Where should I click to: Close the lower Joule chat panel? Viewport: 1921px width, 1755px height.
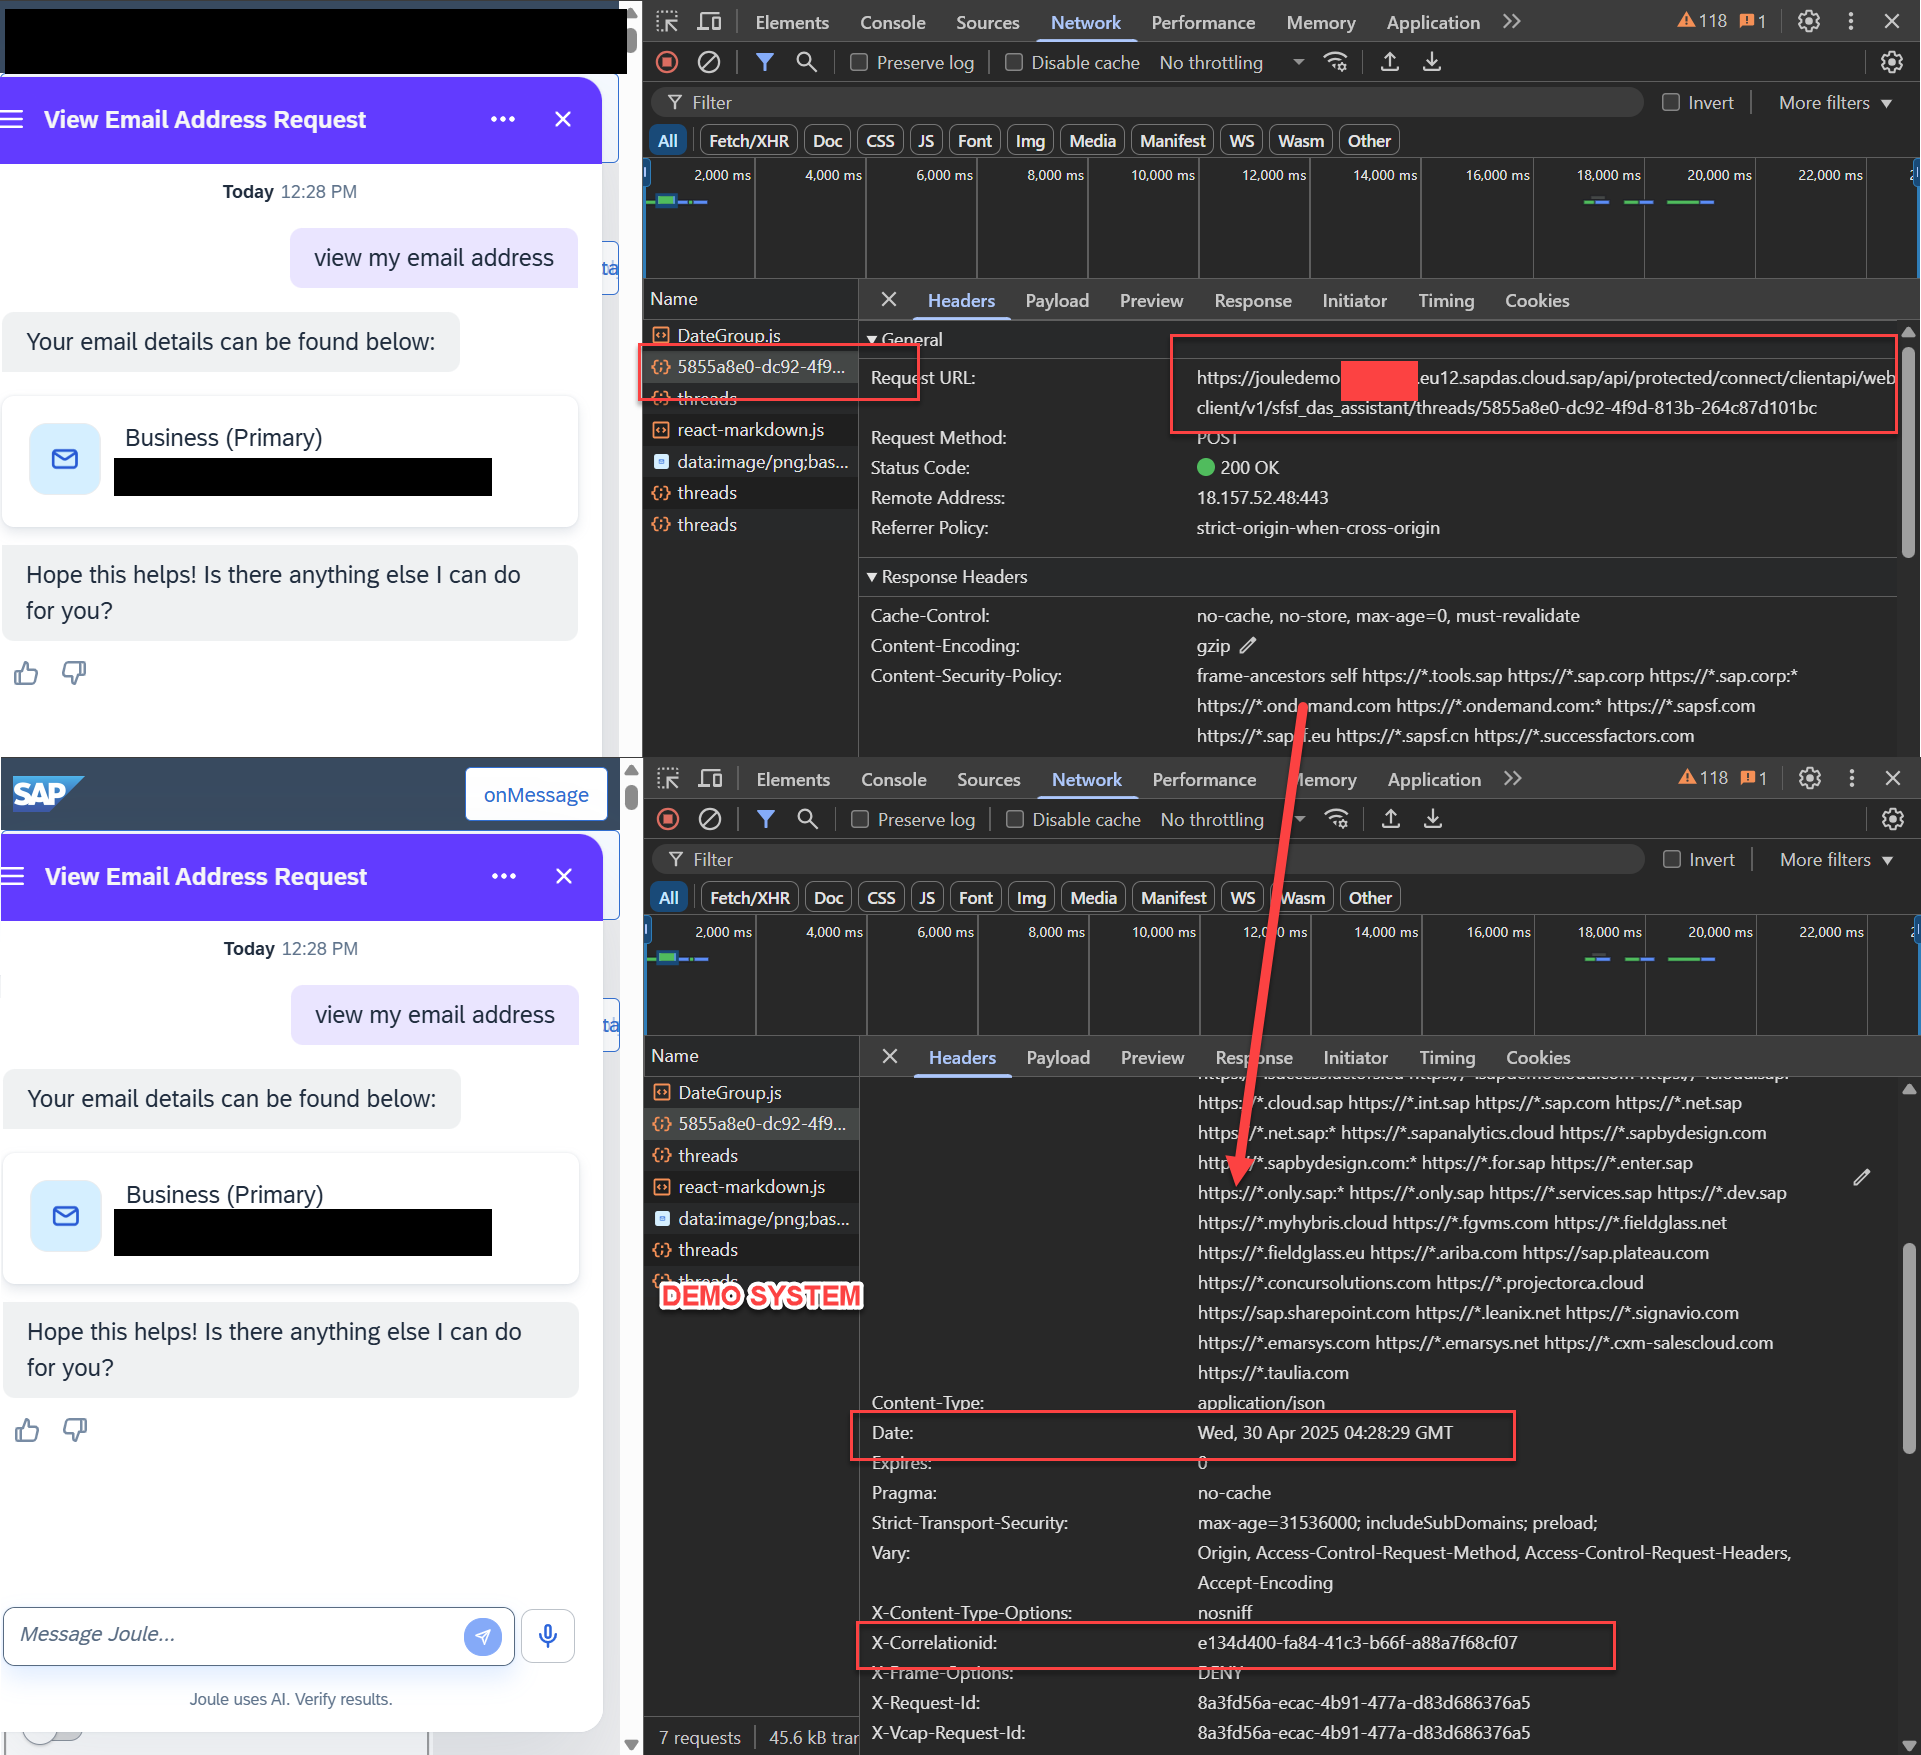[x=564, y=876]
